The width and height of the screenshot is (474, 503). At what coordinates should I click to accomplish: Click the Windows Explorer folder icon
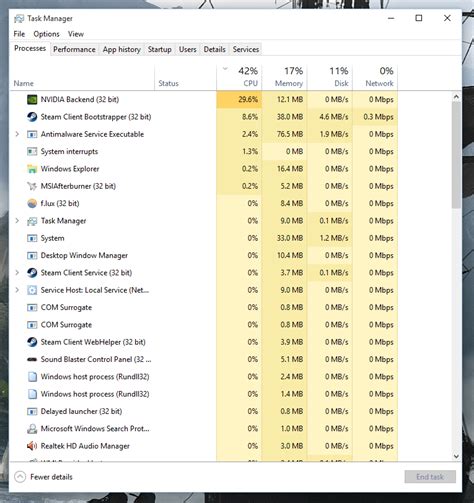tap(32, 169)
